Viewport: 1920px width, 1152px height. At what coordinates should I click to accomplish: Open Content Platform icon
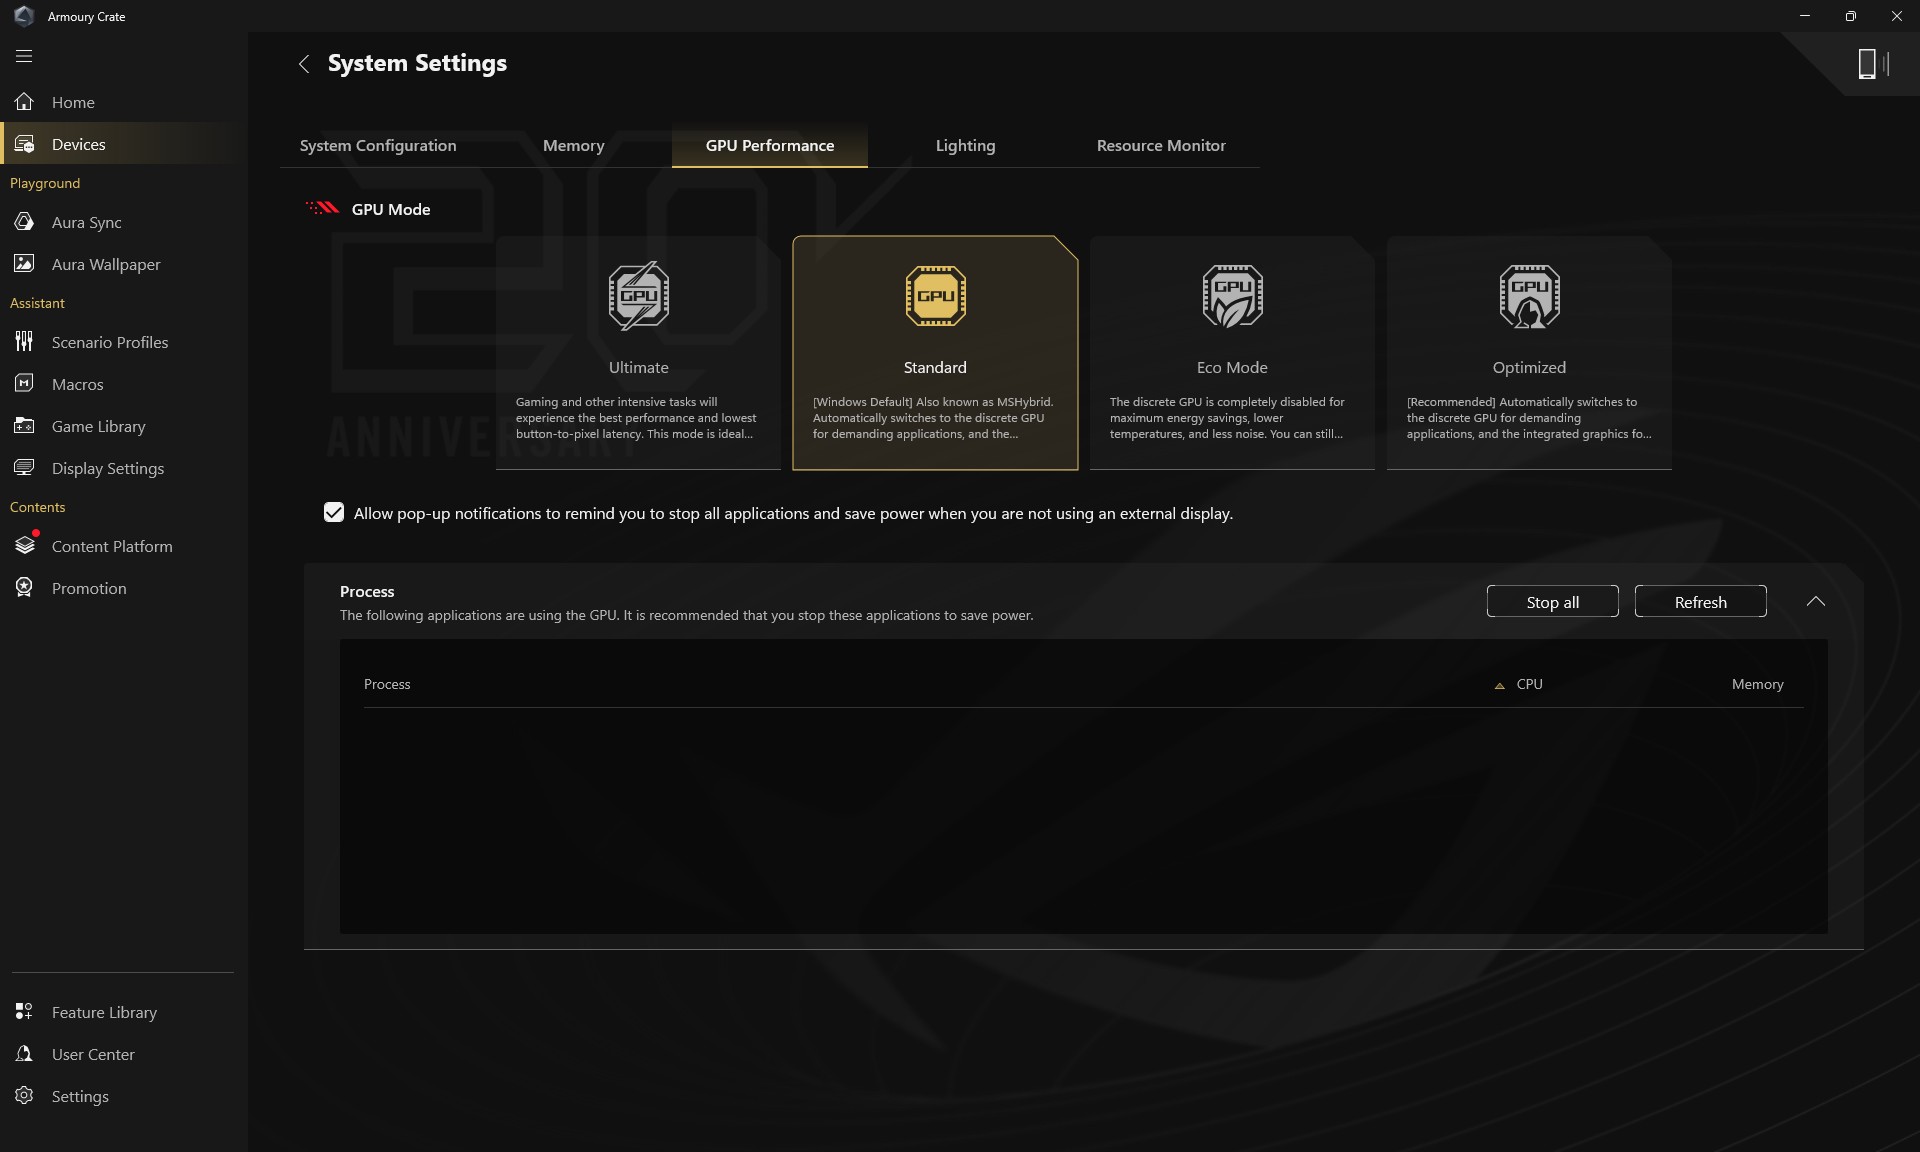click(x=24, y=546)
